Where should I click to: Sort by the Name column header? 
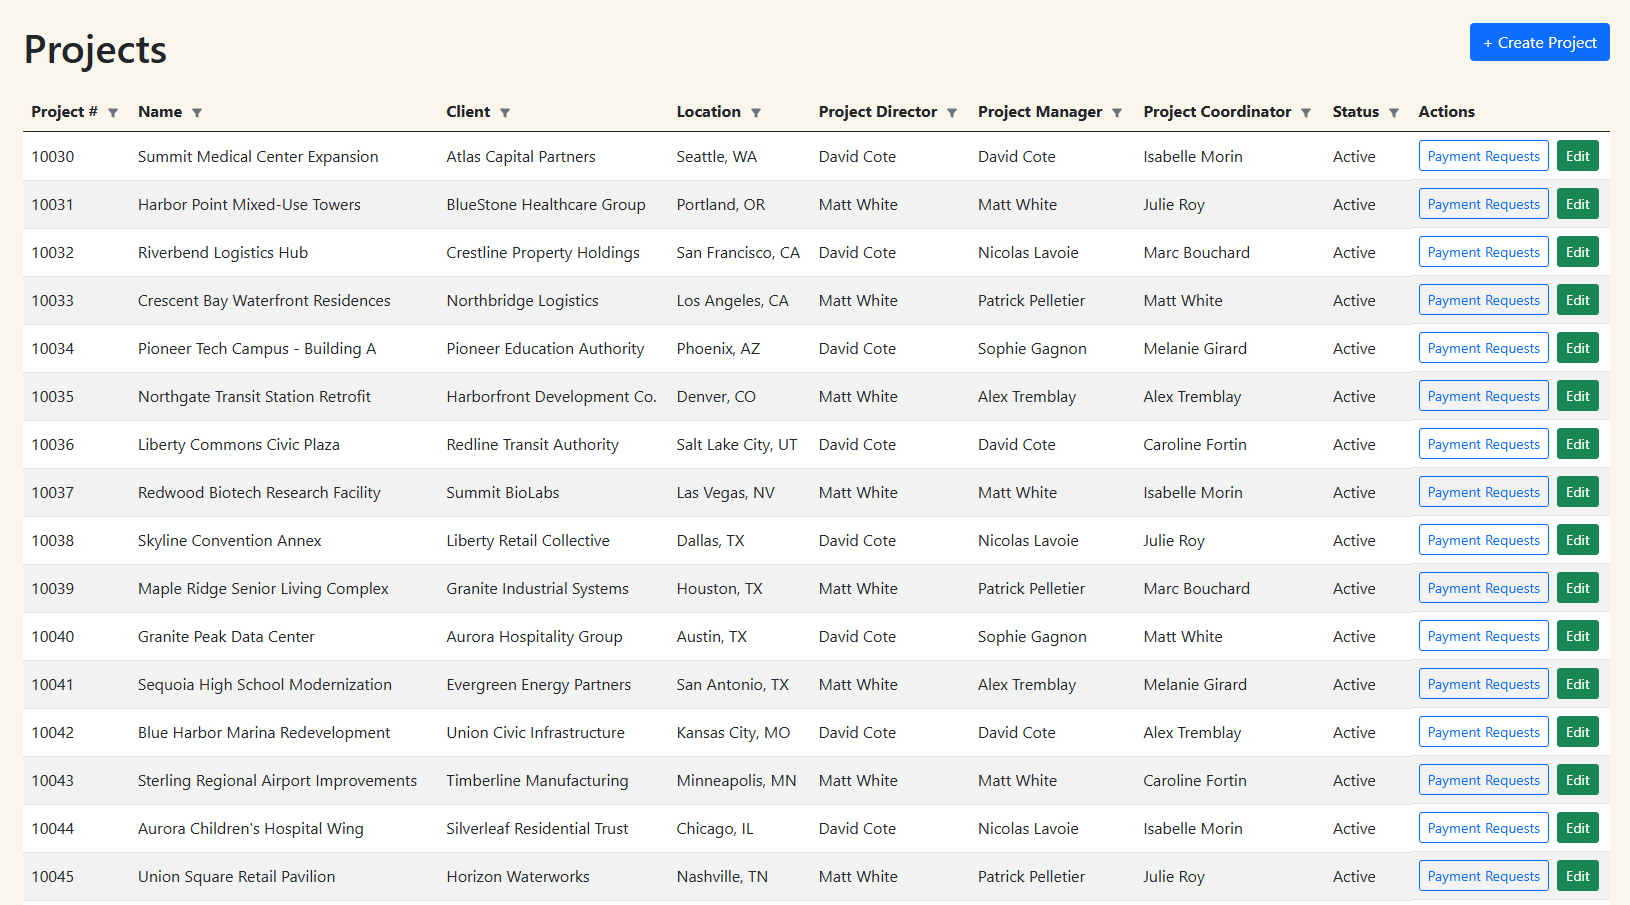[160, 112]
